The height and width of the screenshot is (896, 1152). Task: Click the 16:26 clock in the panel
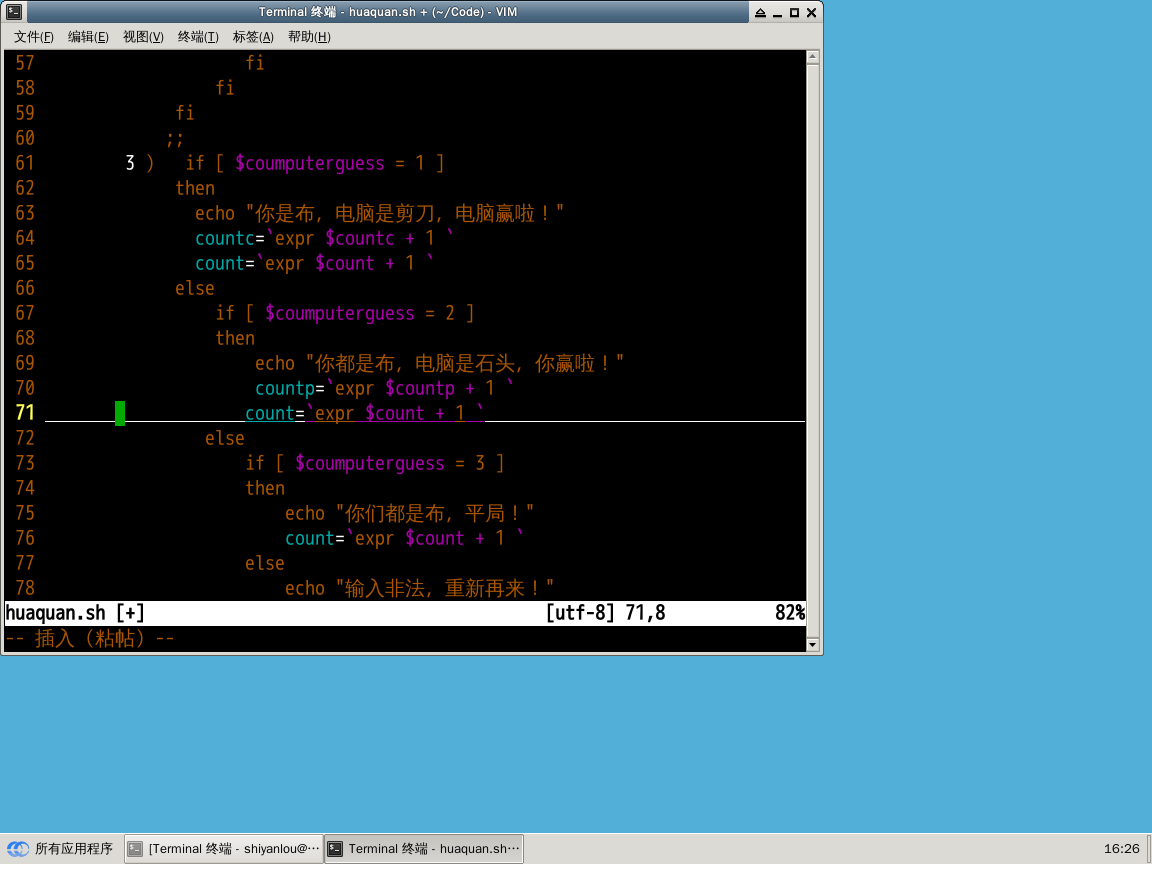click(1121, 849)
